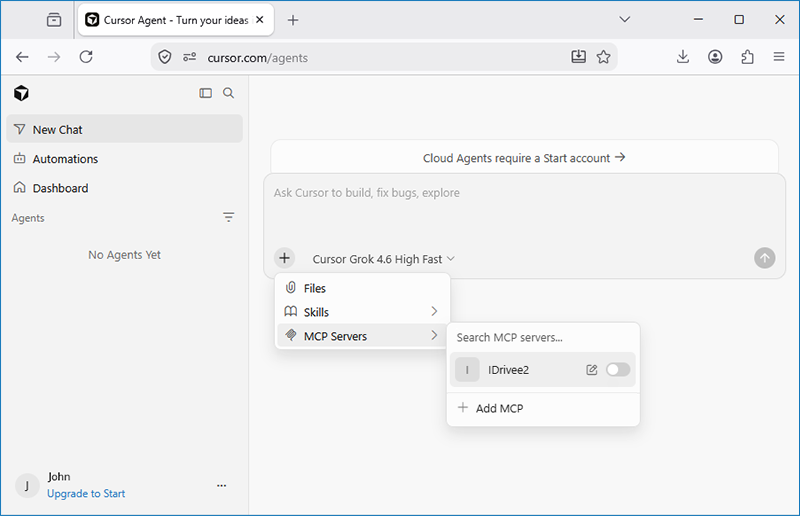Select the Cursor Agent browser tab
The height and width of the screenshot is (516, 800).
pos(176,20)
